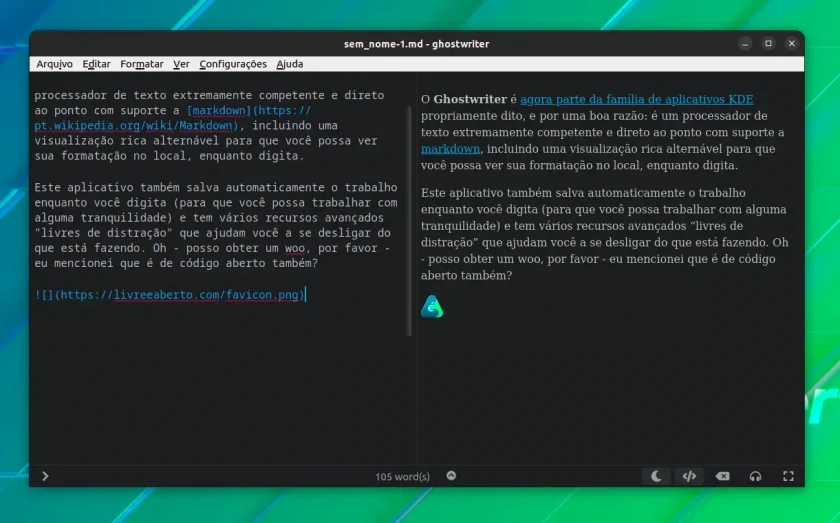Toggle dark mode with the moon icon
The width and height of the screenshot is (840, 523).
pos(656,476)
